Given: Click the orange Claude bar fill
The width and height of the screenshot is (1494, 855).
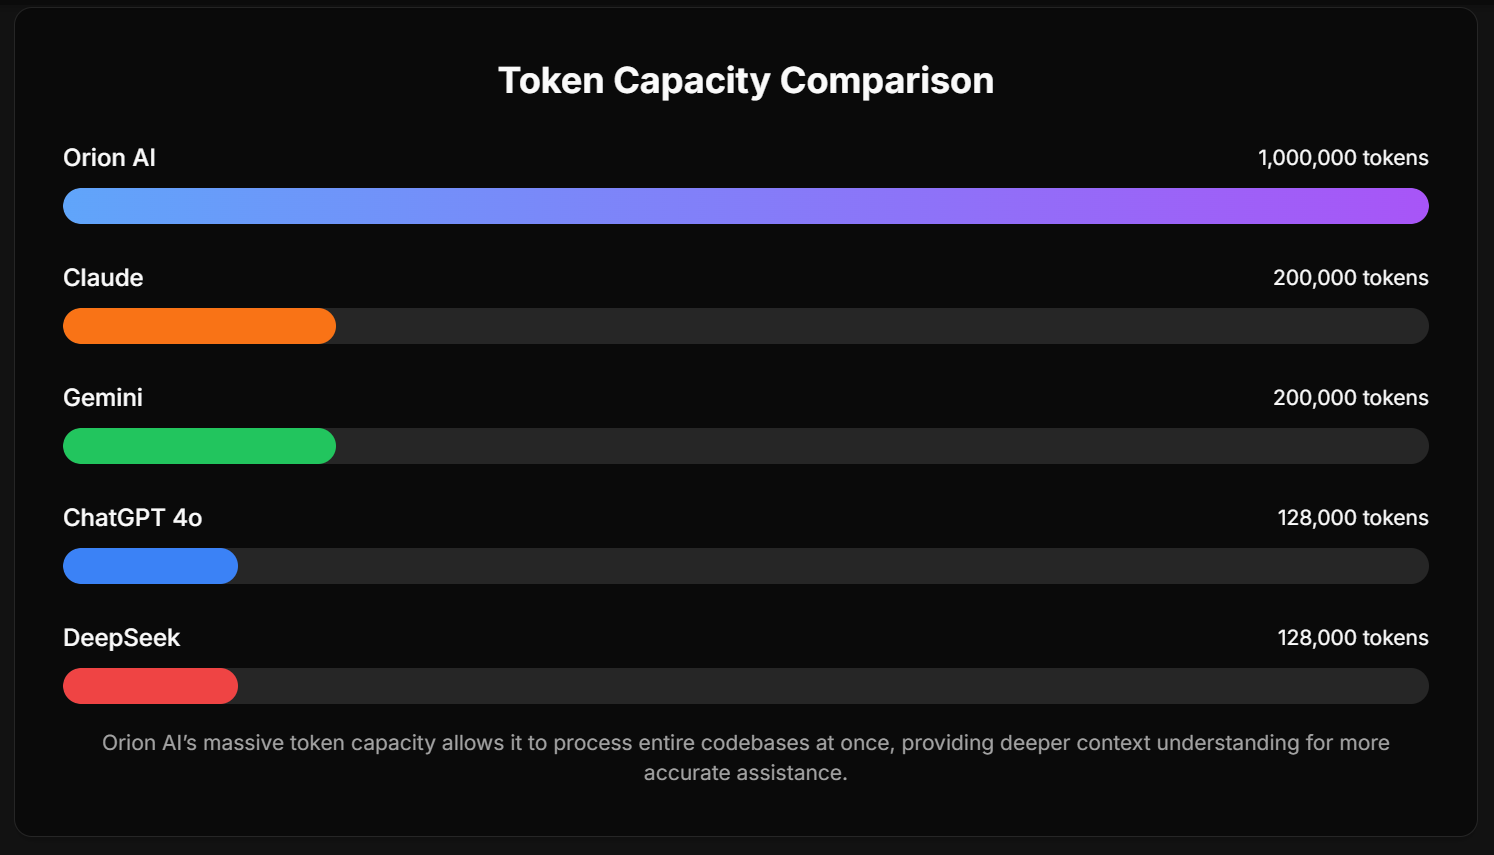Looking at the screenshot, I should 199,326.
